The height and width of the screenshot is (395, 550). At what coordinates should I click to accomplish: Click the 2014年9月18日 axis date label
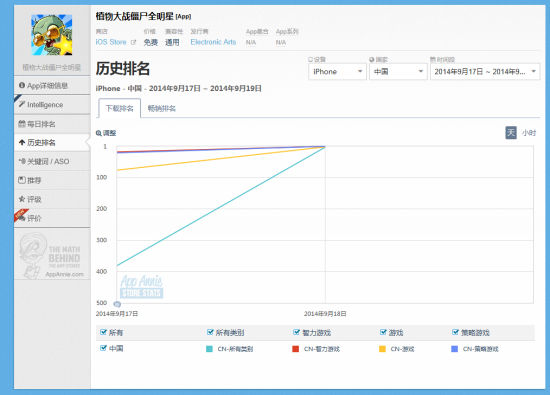point(325,314)
